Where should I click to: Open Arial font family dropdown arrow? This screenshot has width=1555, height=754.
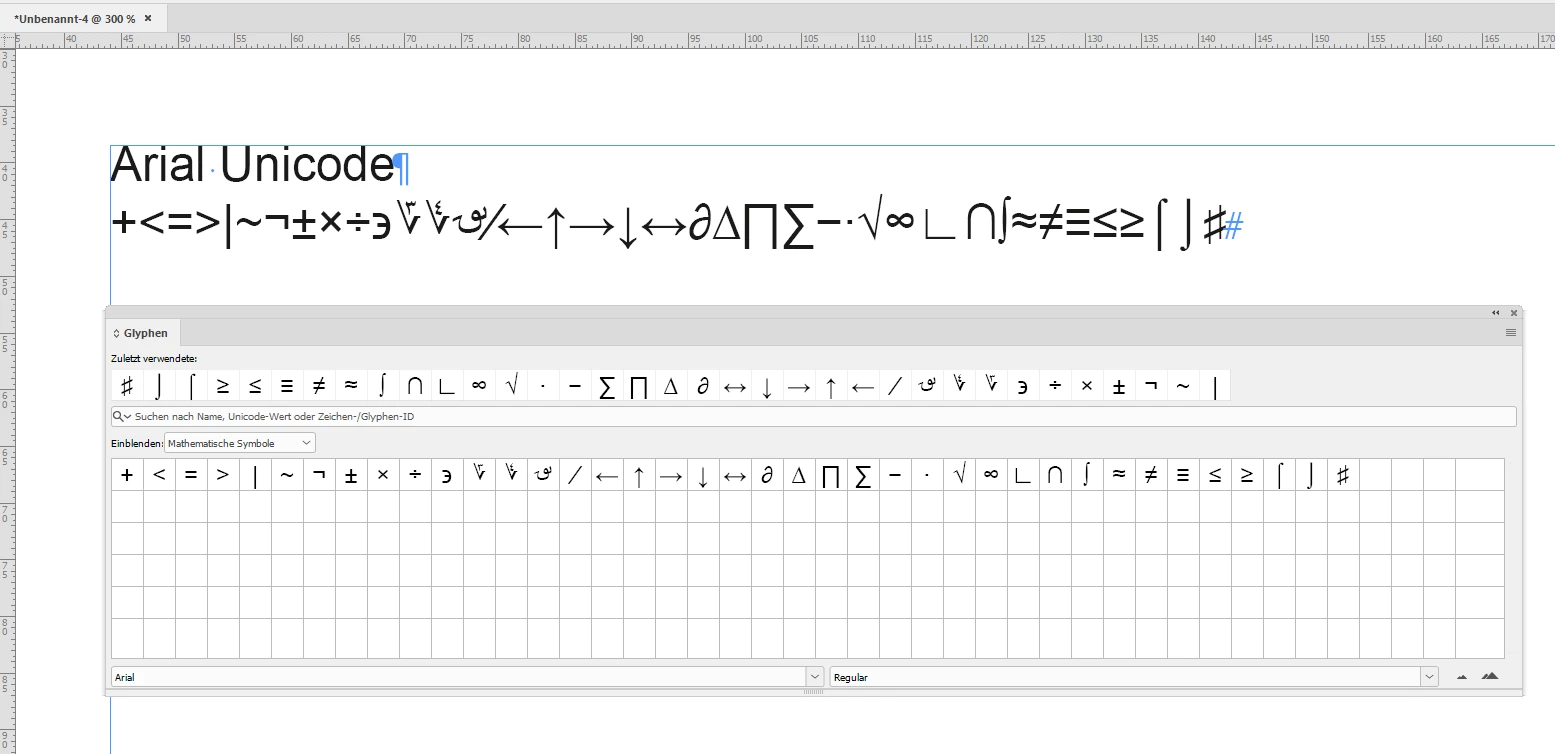(x=814, y=677)
